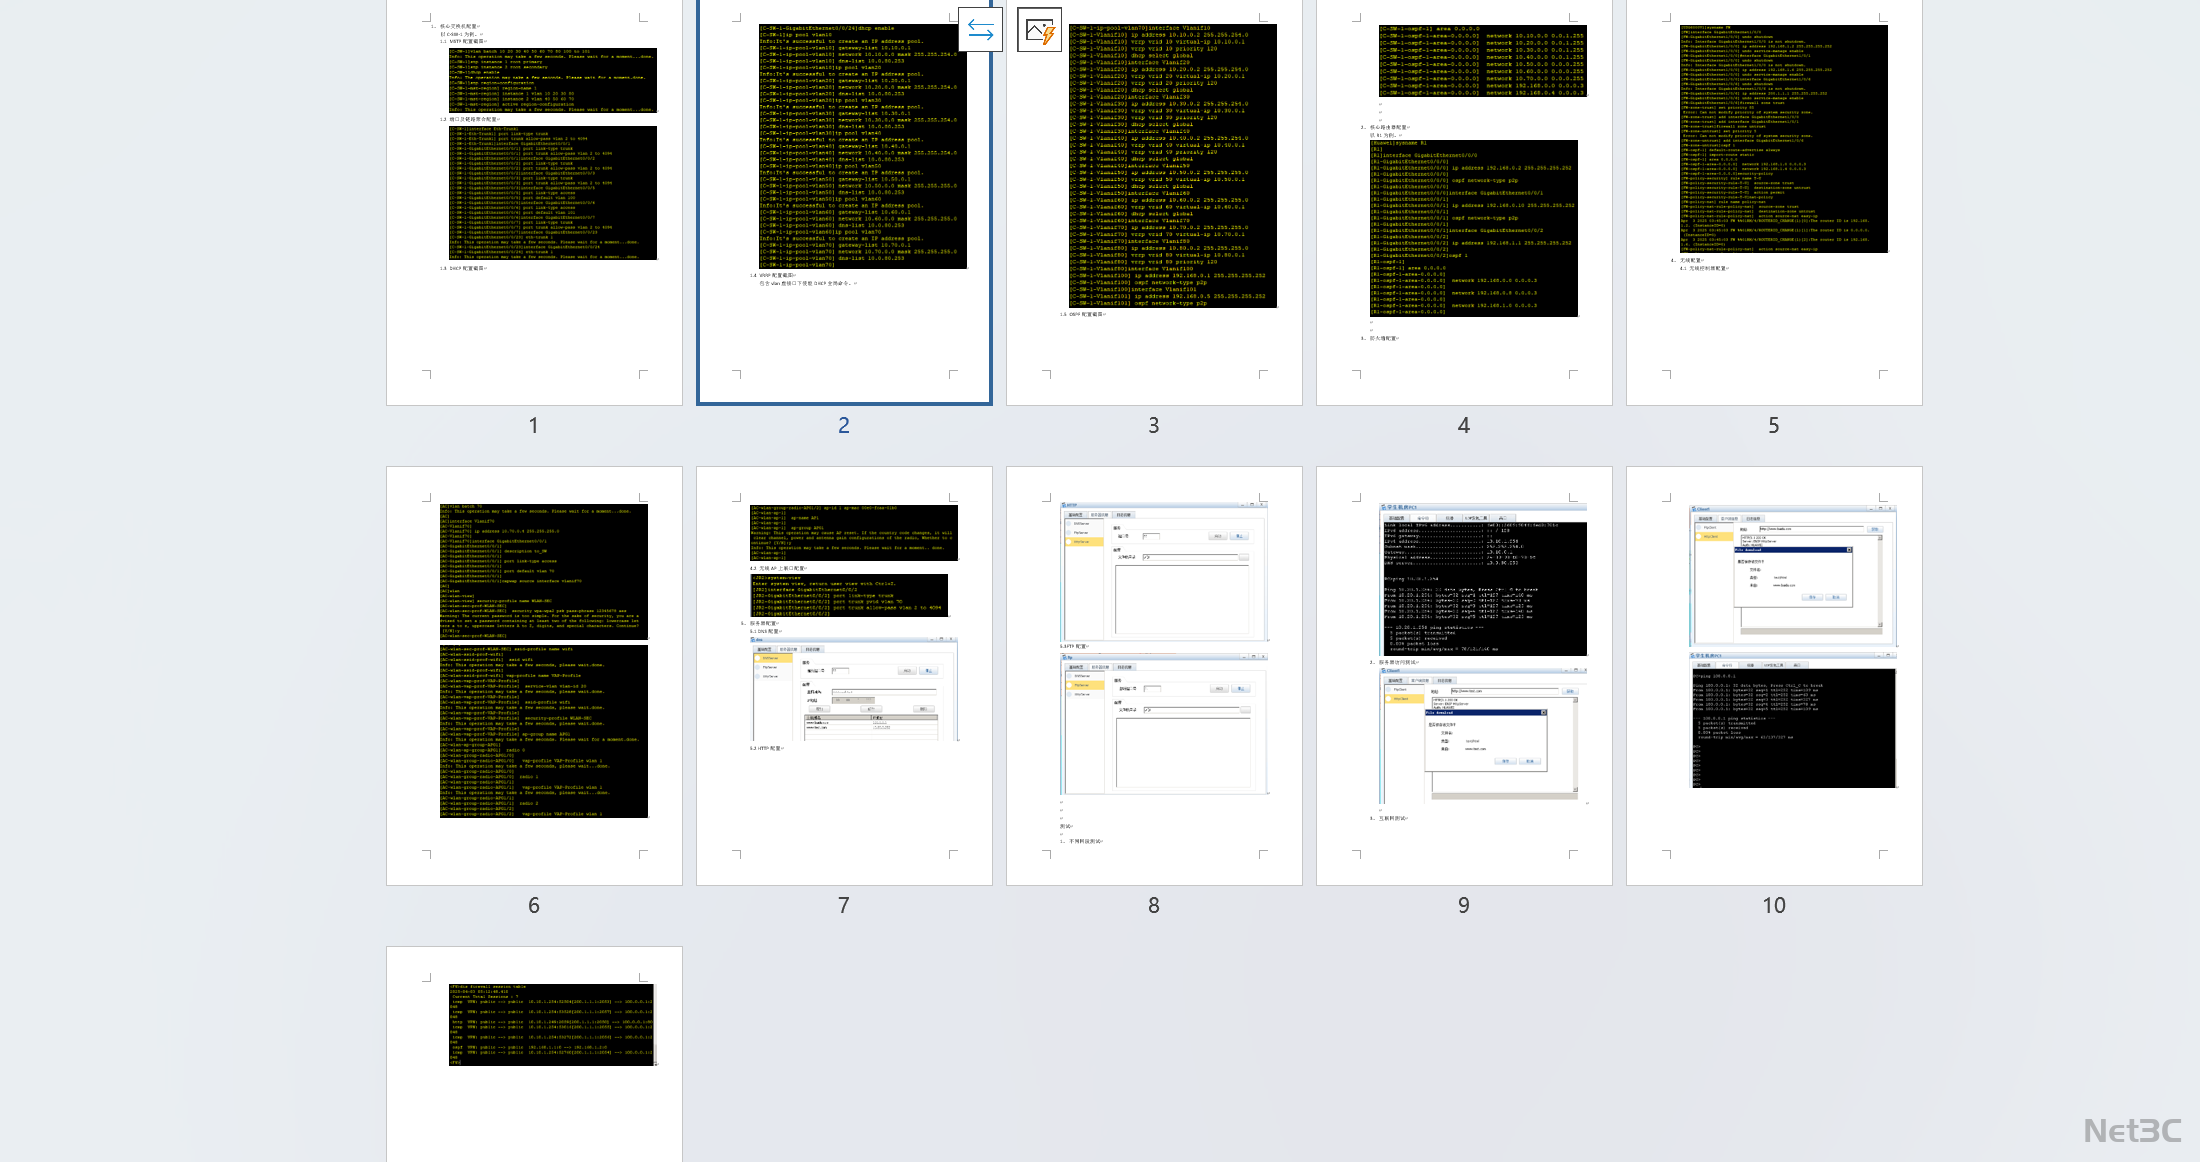Select the page 6 thumbnail
2200x1162 pixels.
[534, 675]
